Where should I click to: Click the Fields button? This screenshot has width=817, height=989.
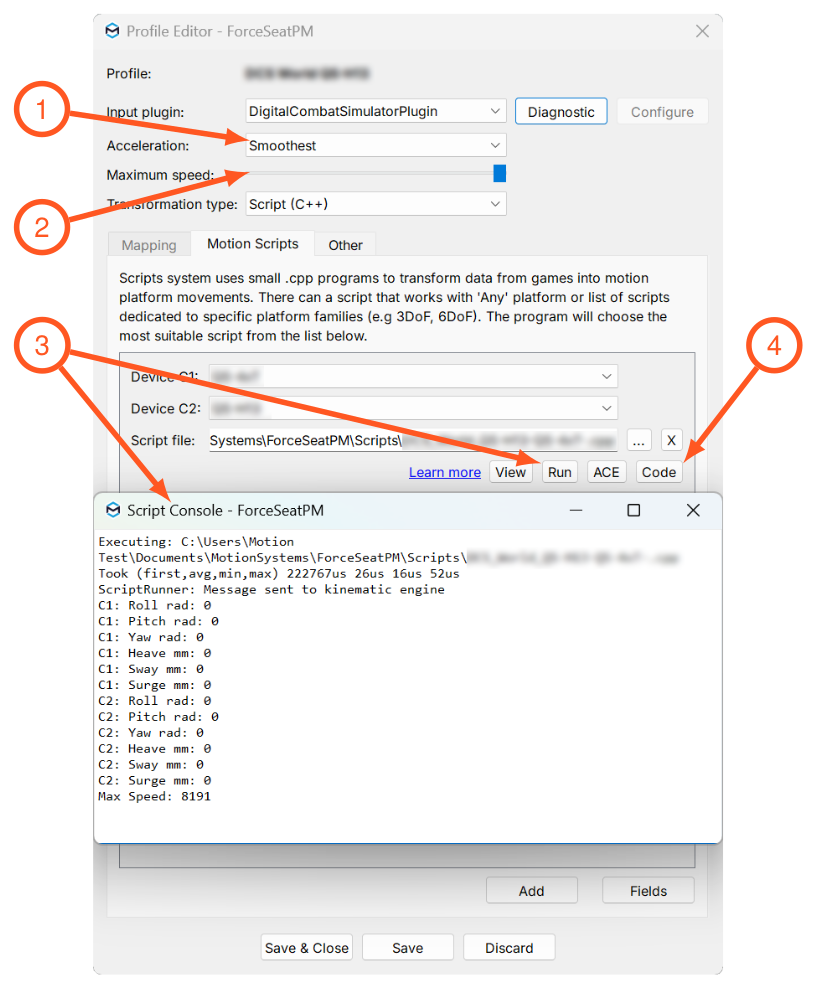649,891
